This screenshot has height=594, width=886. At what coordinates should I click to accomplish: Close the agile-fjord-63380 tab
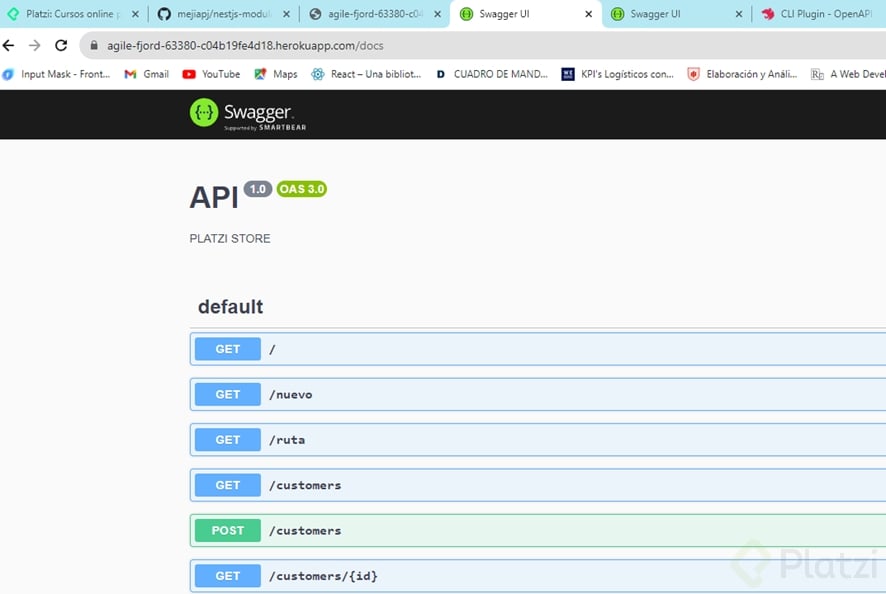(437, 14)
